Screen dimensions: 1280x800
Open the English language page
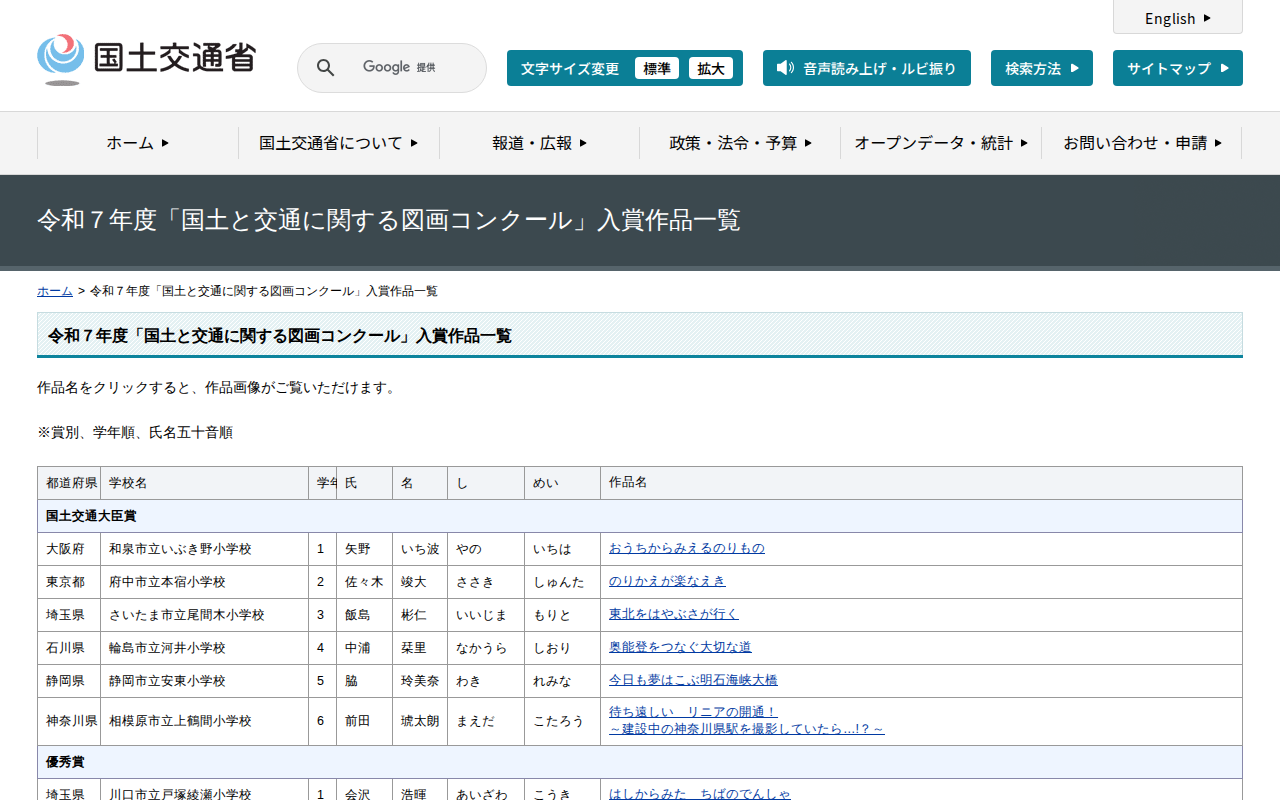pyautogui.click(x=1177, y=18)
